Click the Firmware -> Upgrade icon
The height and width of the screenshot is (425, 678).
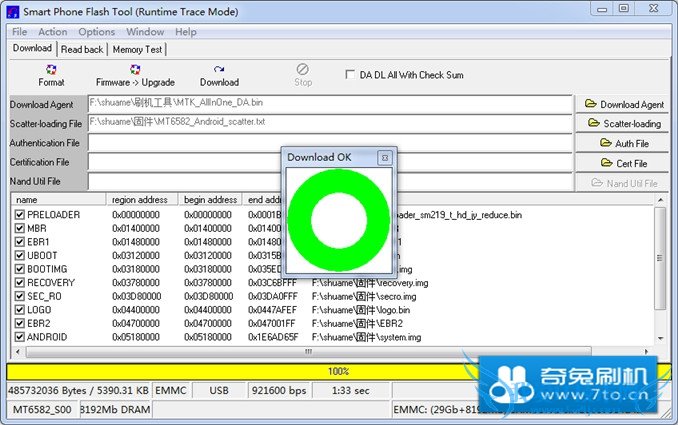(x=135, y=70)
